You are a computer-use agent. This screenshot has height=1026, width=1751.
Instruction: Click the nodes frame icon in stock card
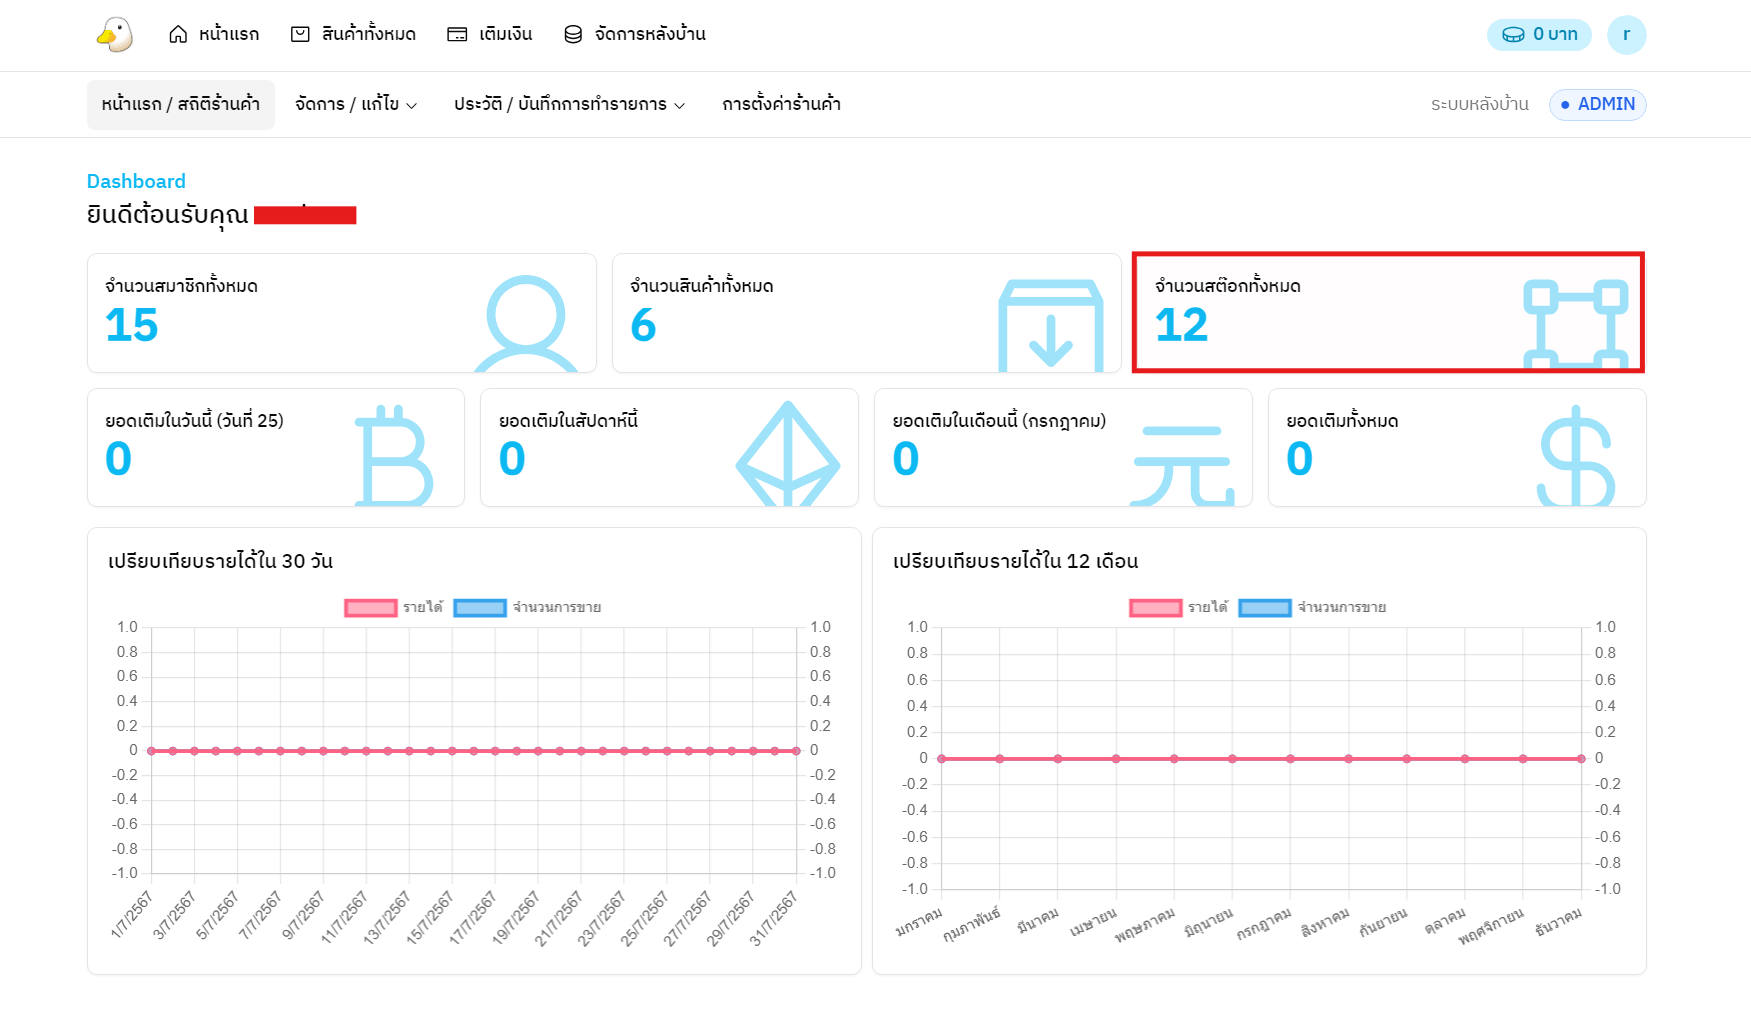pyautogui.click(x=1575, y=325)
